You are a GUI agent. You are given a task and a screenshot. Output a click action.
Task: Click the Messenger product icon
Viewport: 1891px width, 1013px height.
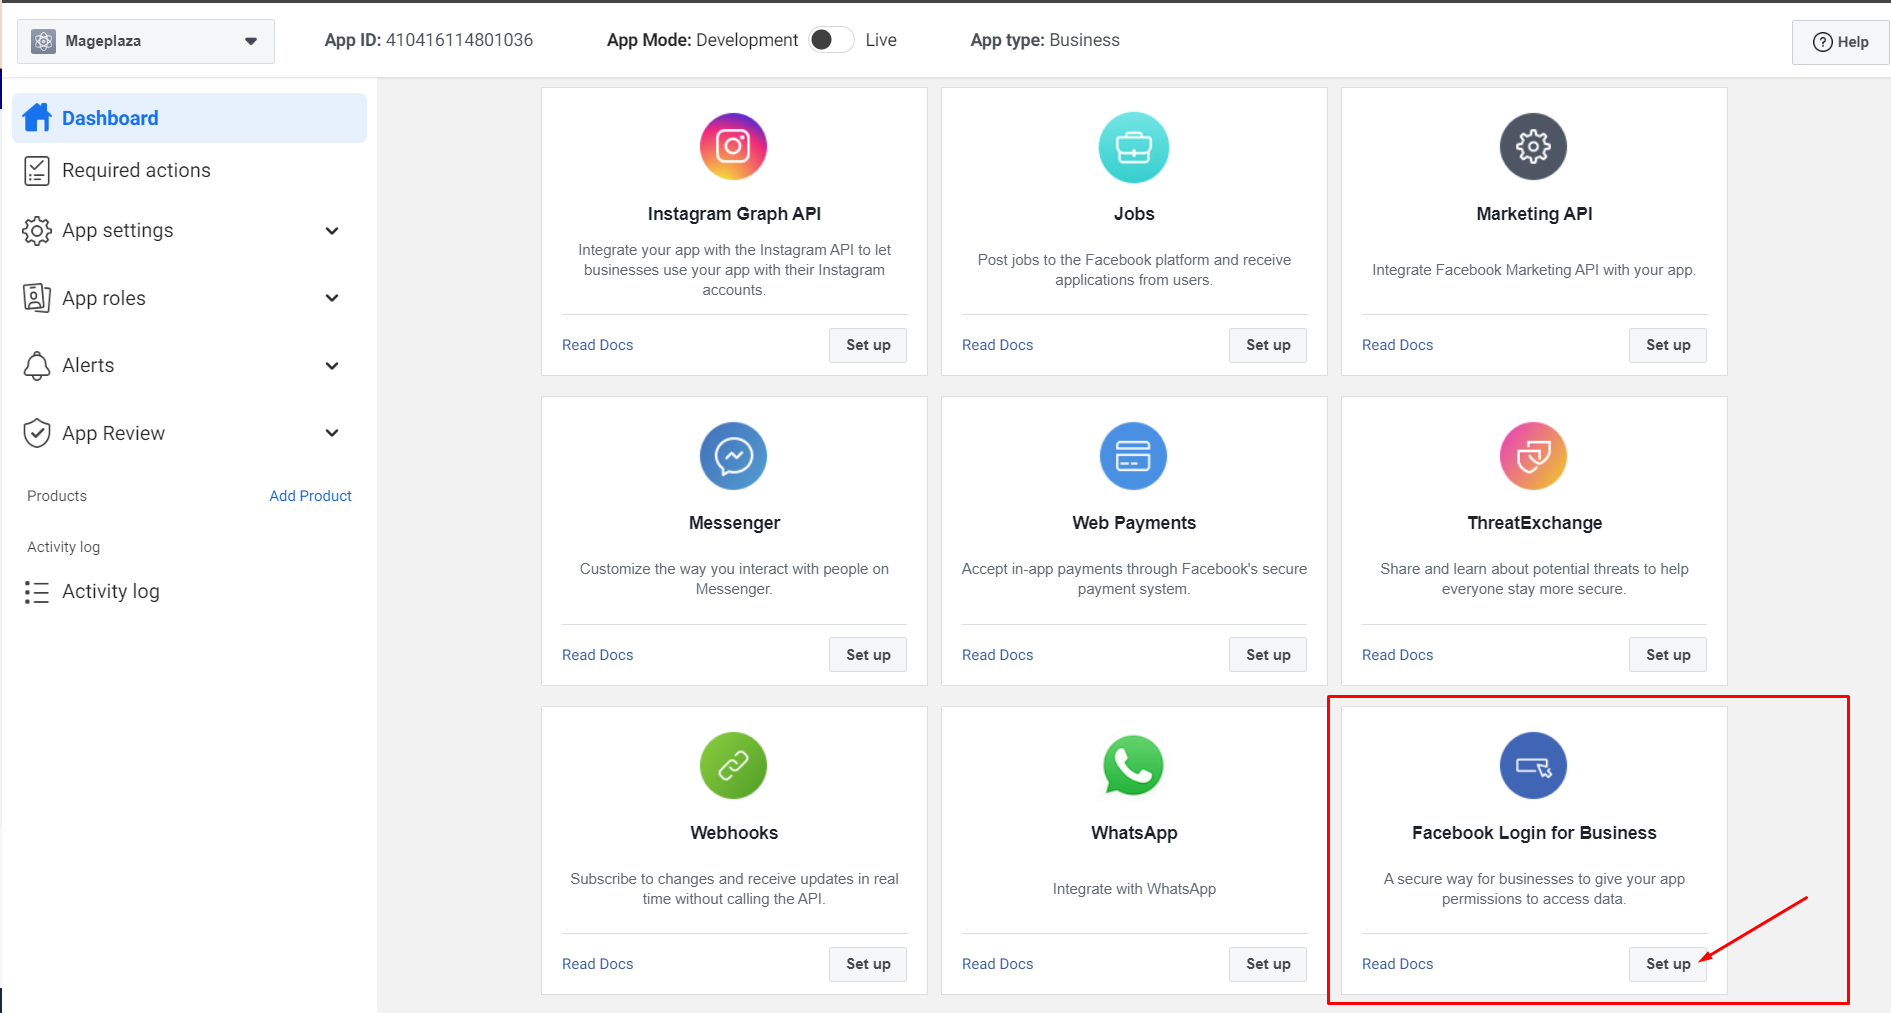733,456
